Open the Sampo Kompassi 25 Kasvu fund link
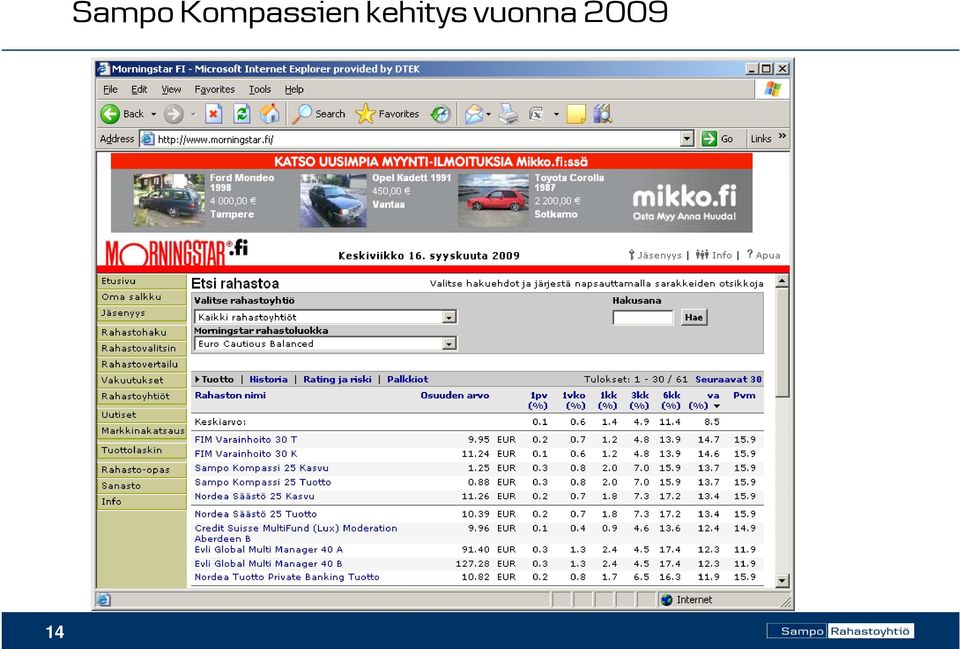The height and width of the screenshot is (649, 960). pyautogui.click(x=261, y=468)
